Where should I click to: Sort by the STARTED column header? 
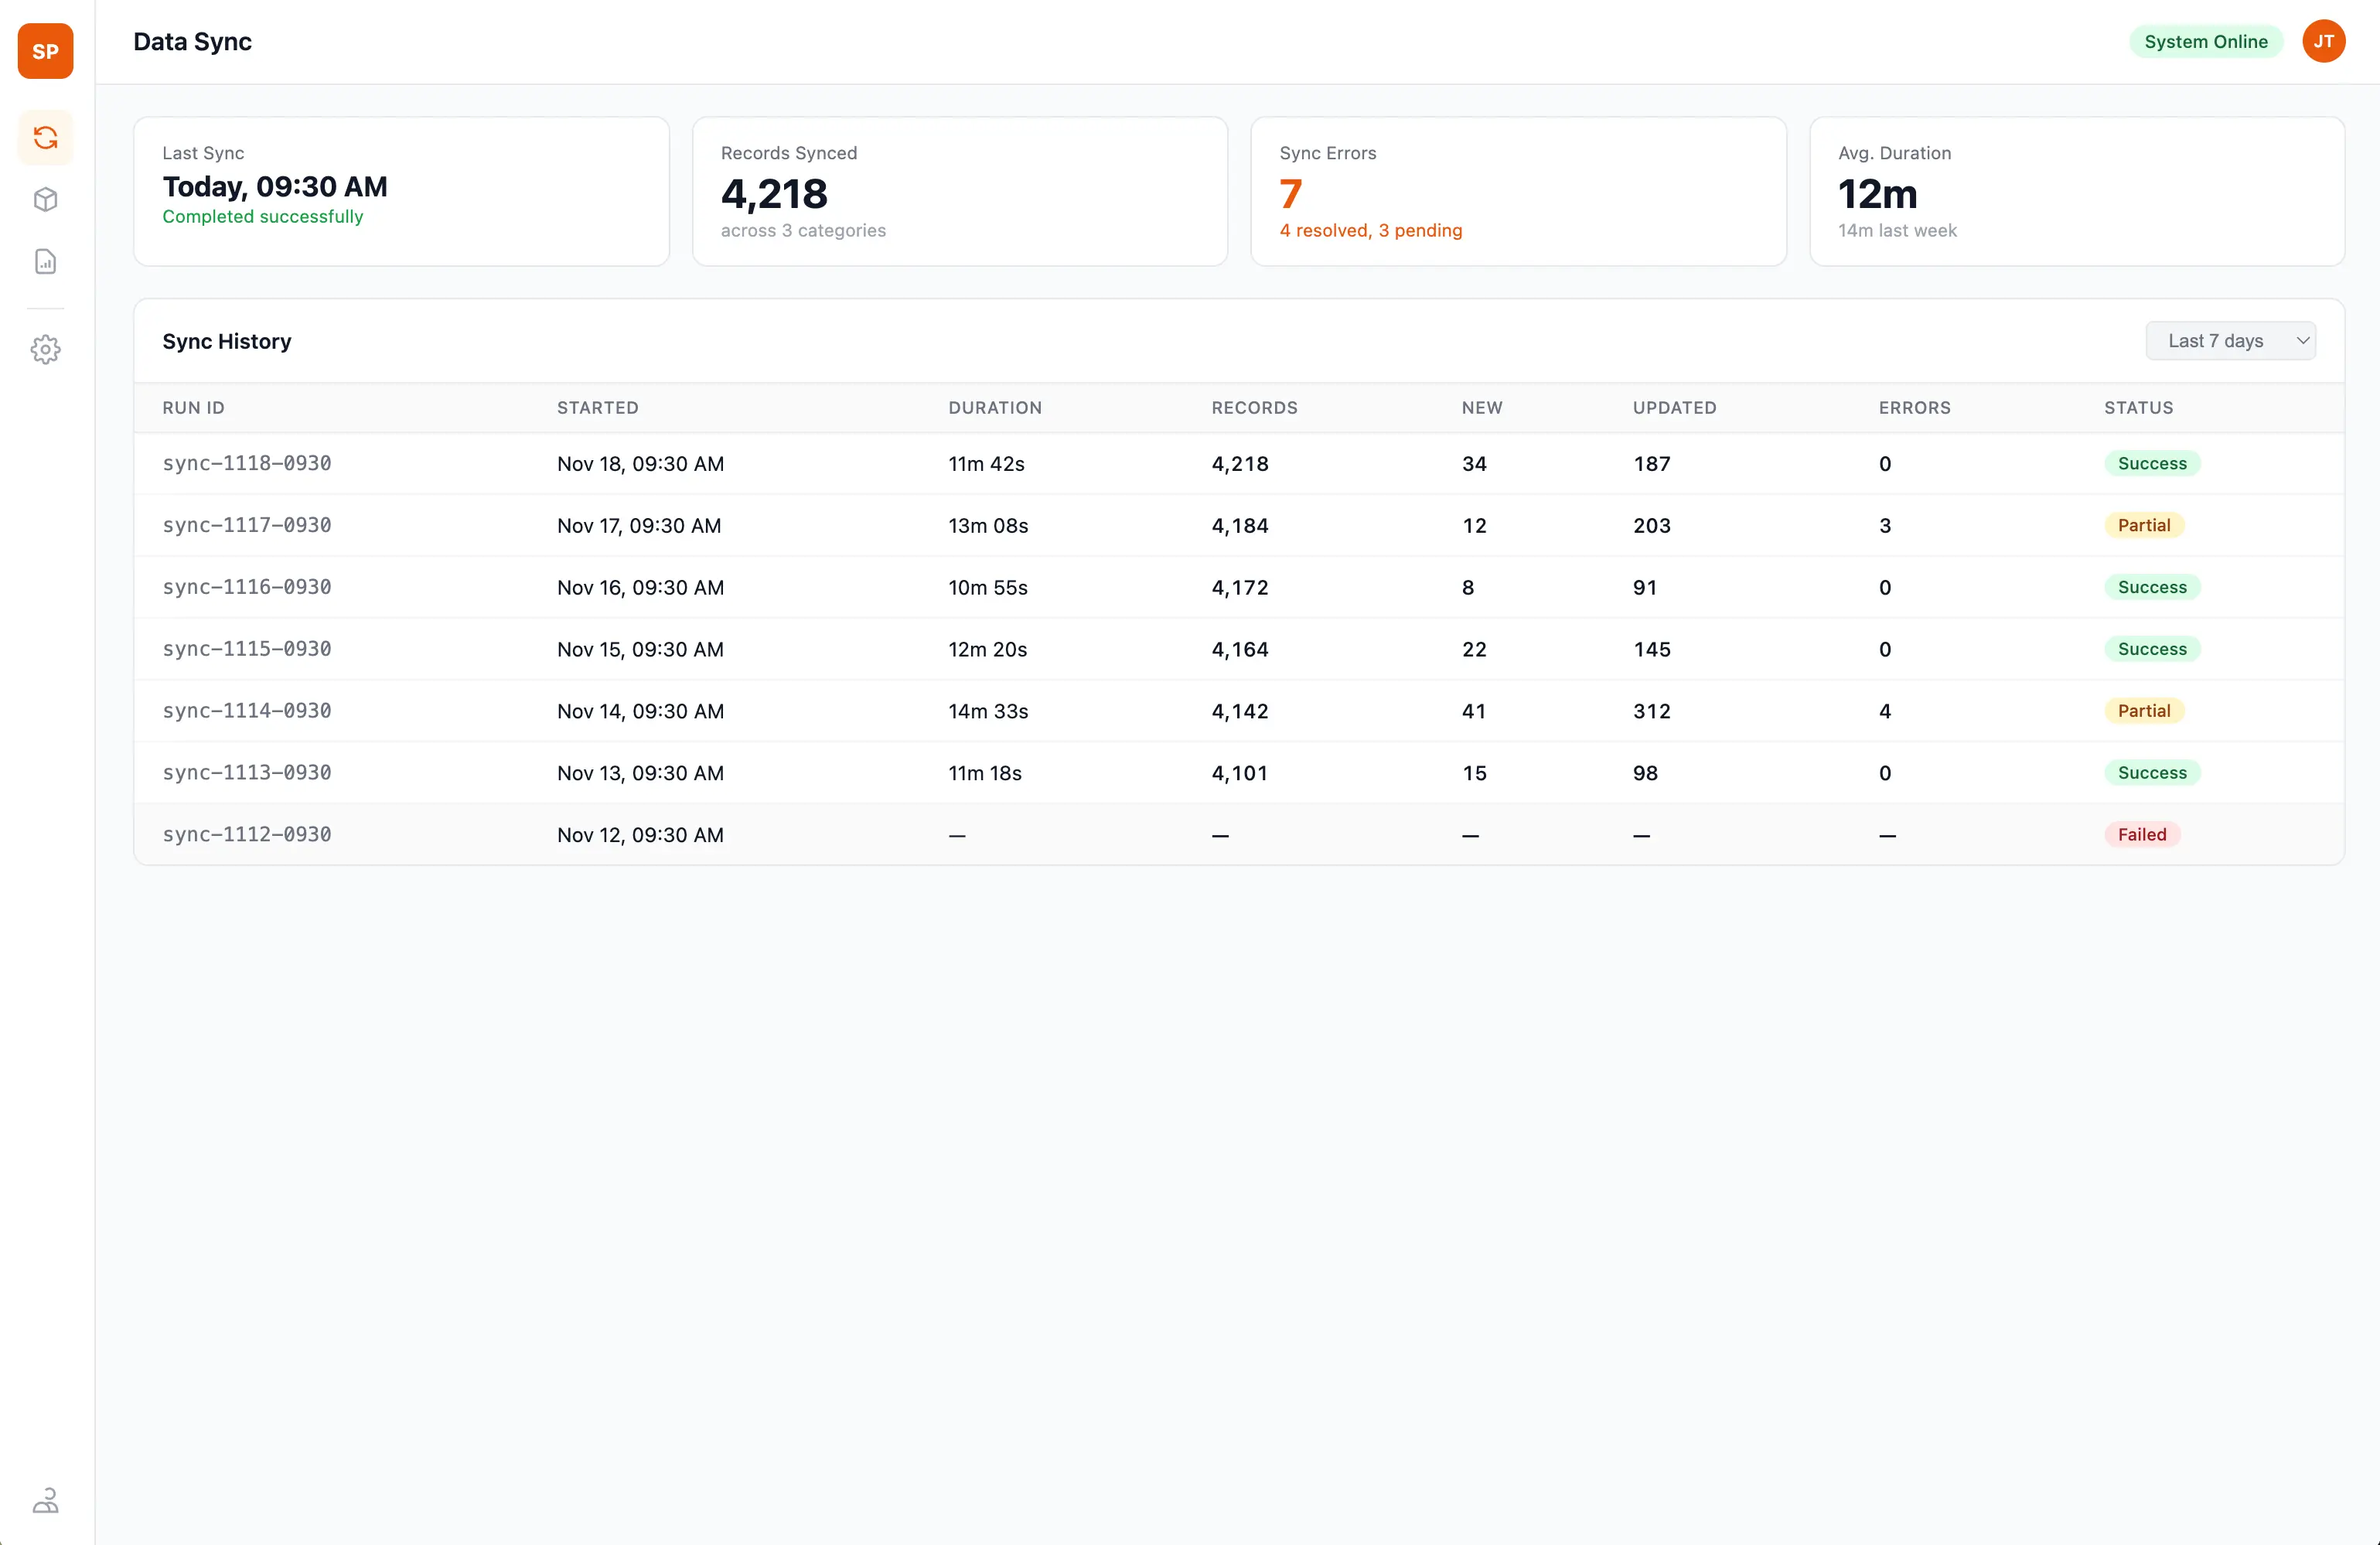(x=597, y=407)
